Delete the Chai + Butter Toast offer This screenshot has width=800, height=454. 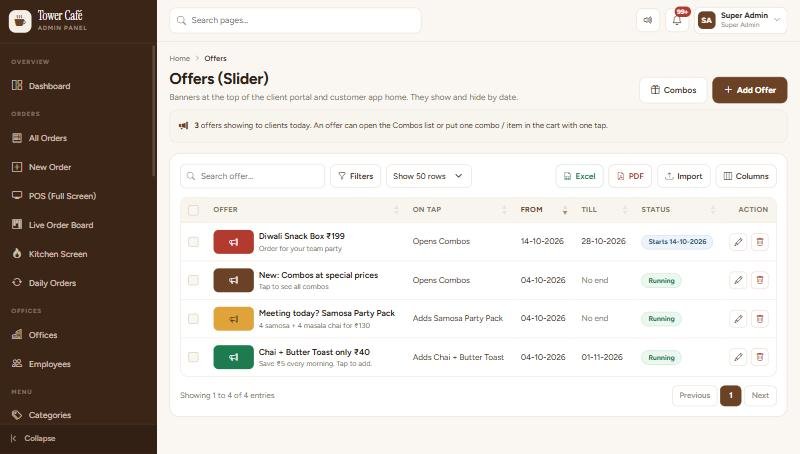click(x=760, y=357)
